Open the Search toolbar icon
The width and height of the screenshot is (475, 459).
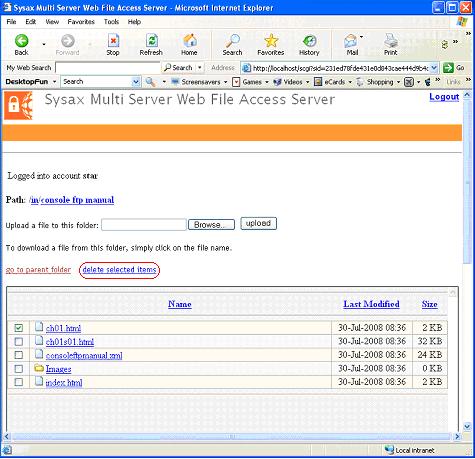coord(232,41)
